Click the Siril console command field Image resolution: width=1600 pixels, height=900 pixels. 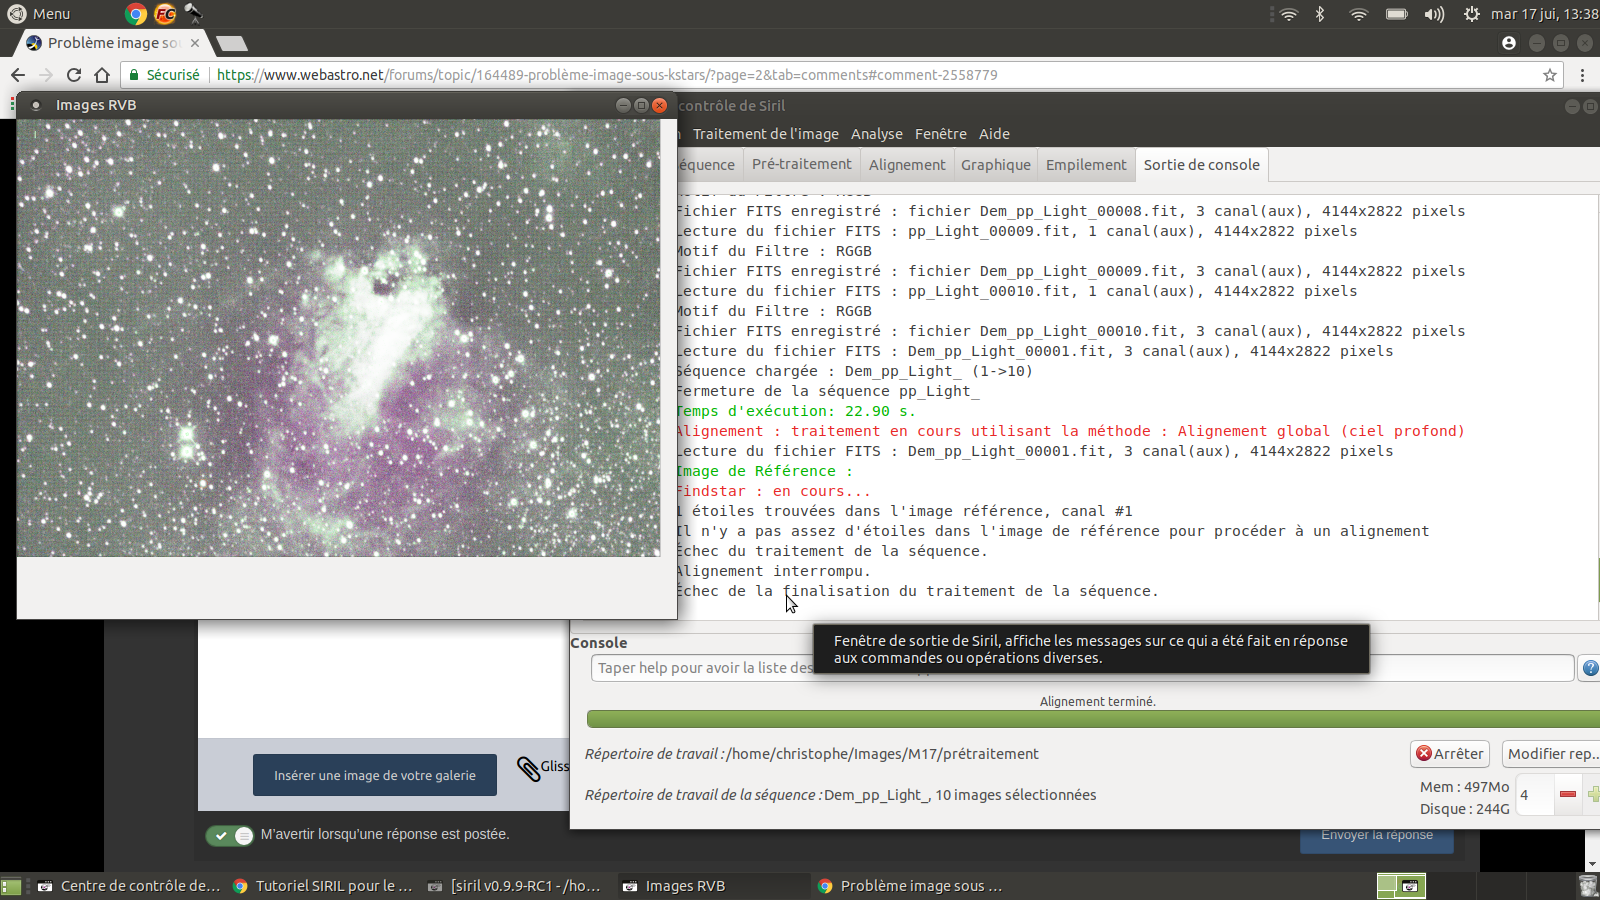1082,668
